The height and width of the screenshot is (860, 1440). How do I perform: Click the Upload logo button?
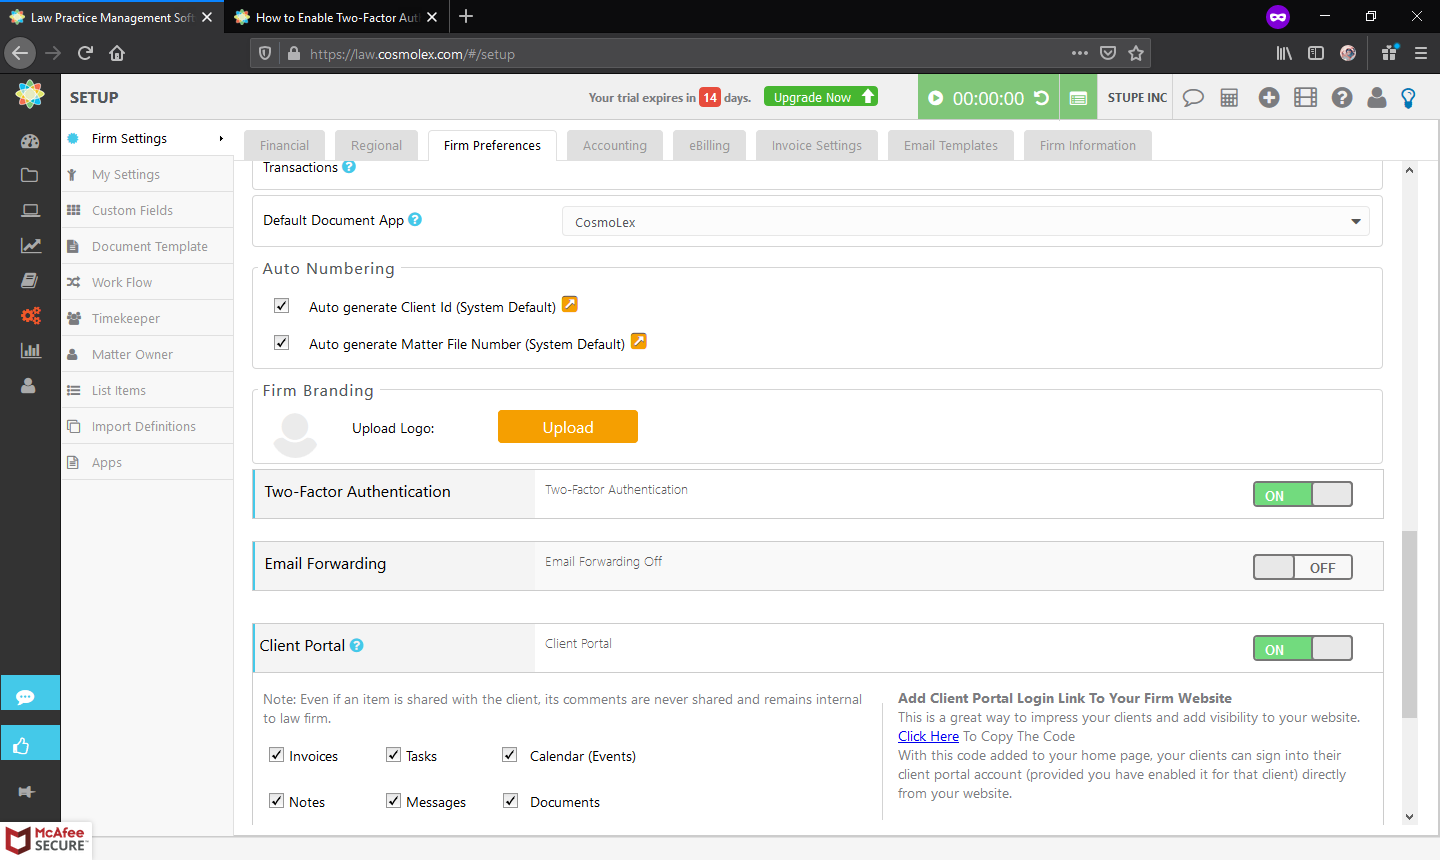[x=568, y=427]
